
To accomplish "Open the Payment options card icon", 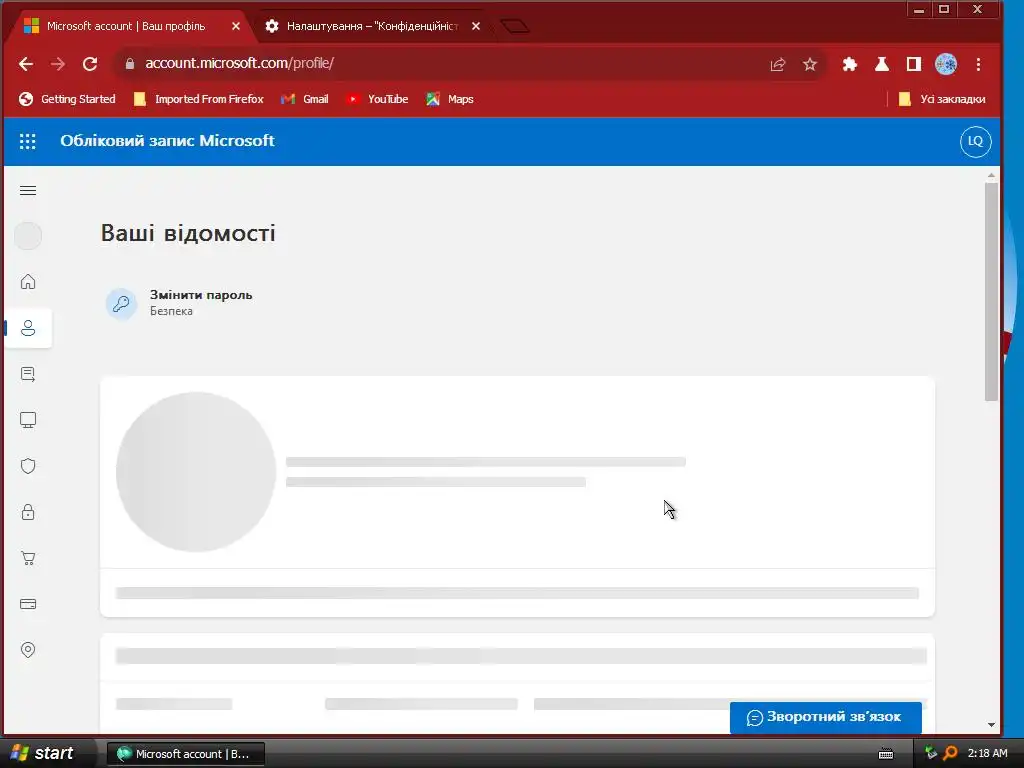I will pos(28,604).
